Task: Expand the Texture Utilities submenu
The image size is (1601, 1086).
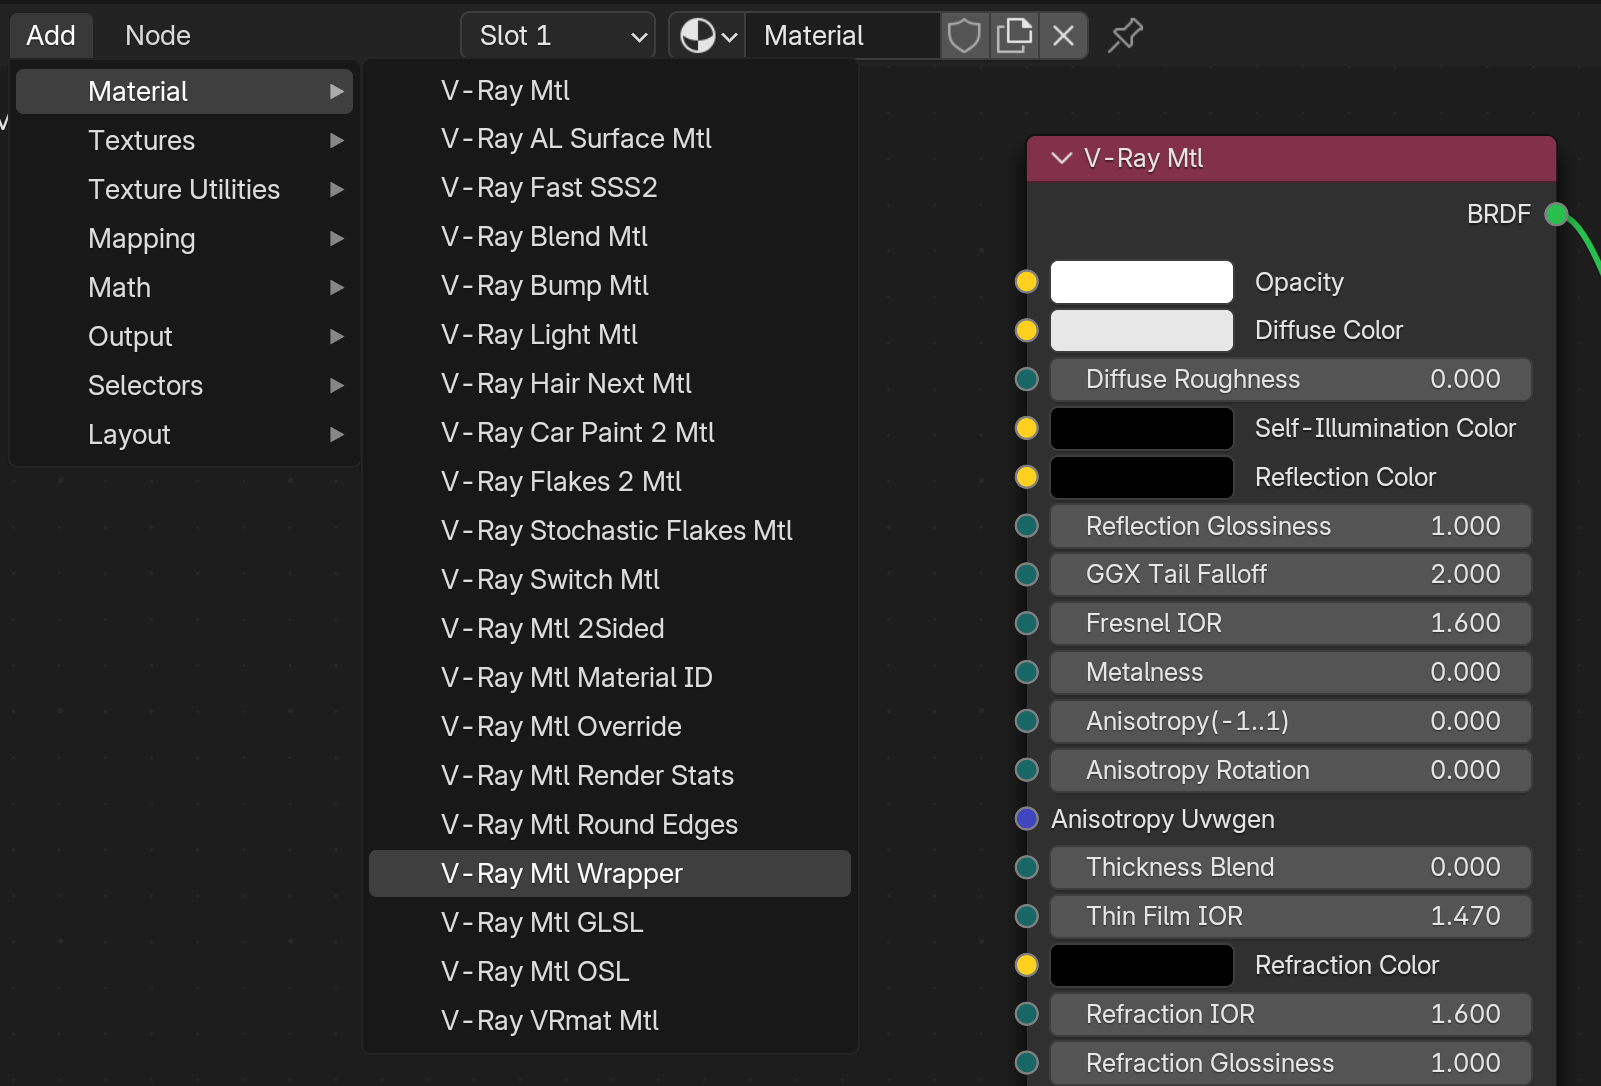Action: tap(185, 190)
